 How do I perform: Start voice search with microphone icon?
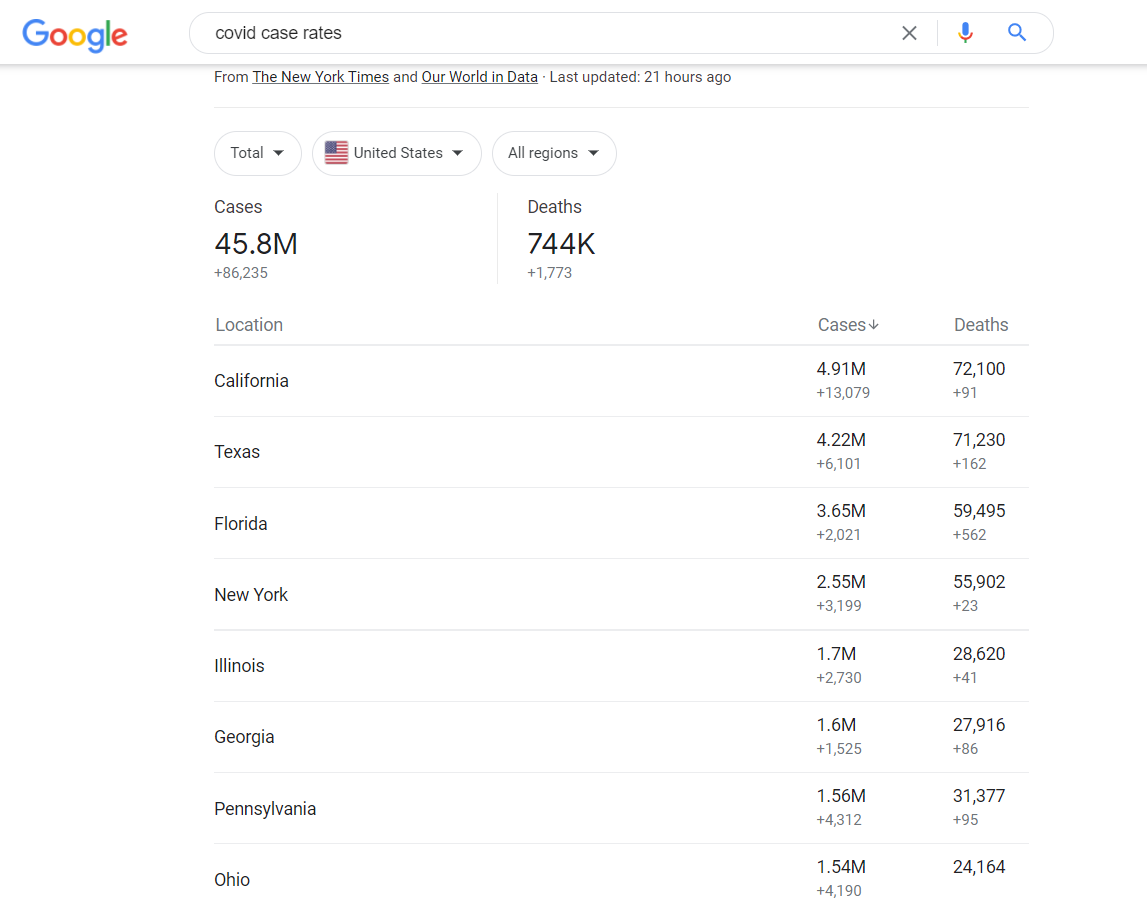[965, 33]
